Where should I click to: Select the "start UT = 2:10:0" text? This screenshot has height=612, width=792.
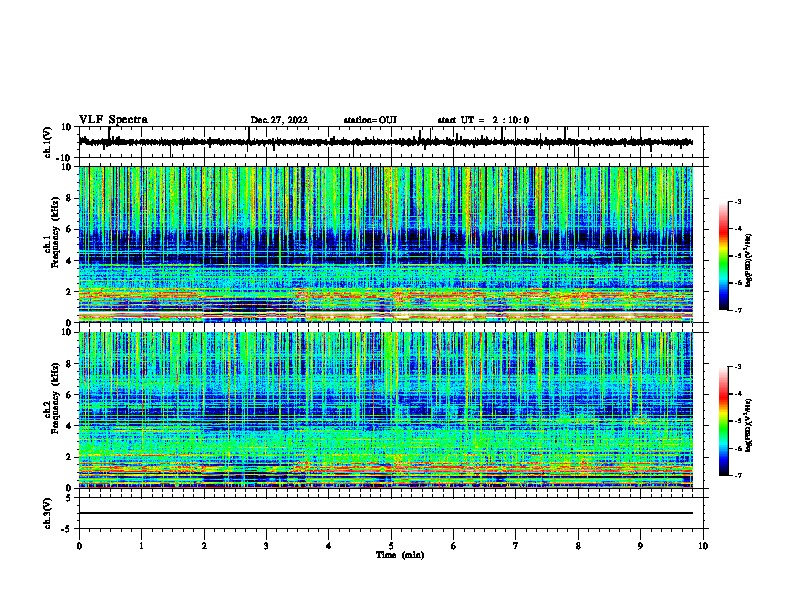click(483, 120)
